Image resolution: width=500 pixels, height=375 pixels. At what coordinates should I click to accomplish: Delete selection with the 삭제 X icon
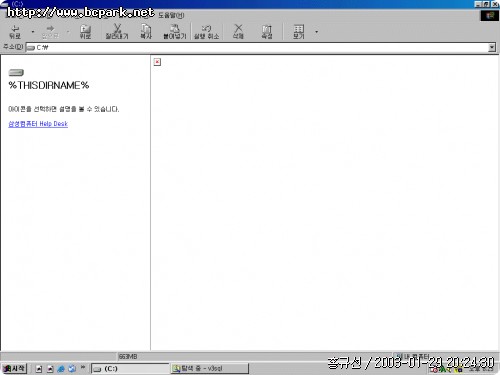tap(238, 32)
